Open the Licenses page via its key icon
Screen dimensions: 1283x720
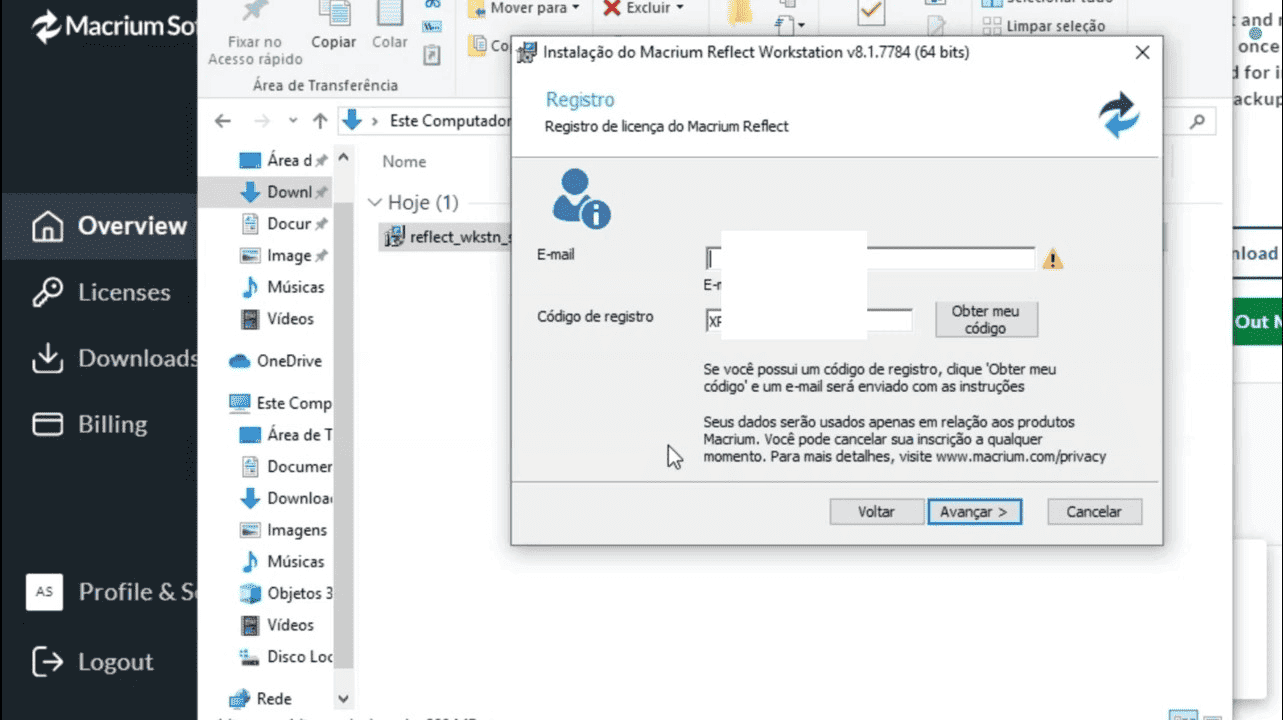pos(48,292)
